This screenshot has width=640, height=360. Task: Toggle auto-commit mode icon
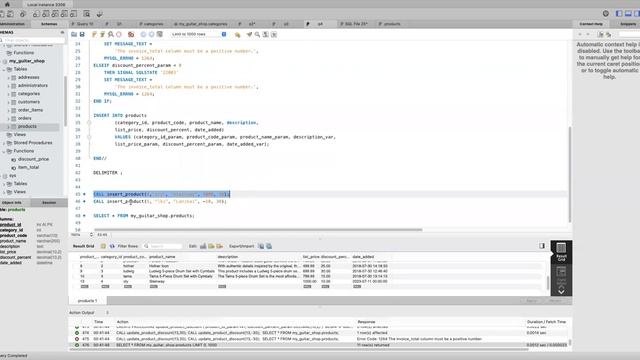tap(160, 35)
